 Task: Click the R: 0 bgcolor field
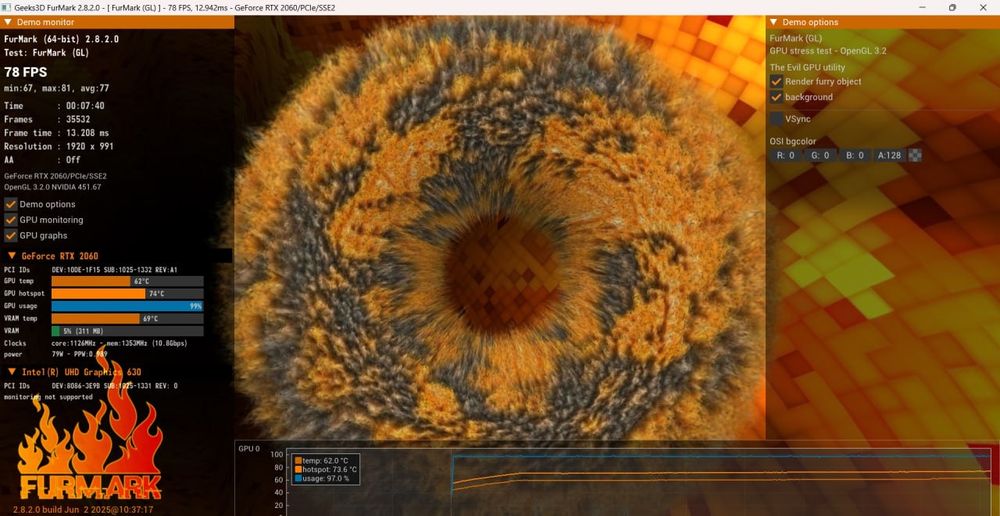[x=786, y=155]
